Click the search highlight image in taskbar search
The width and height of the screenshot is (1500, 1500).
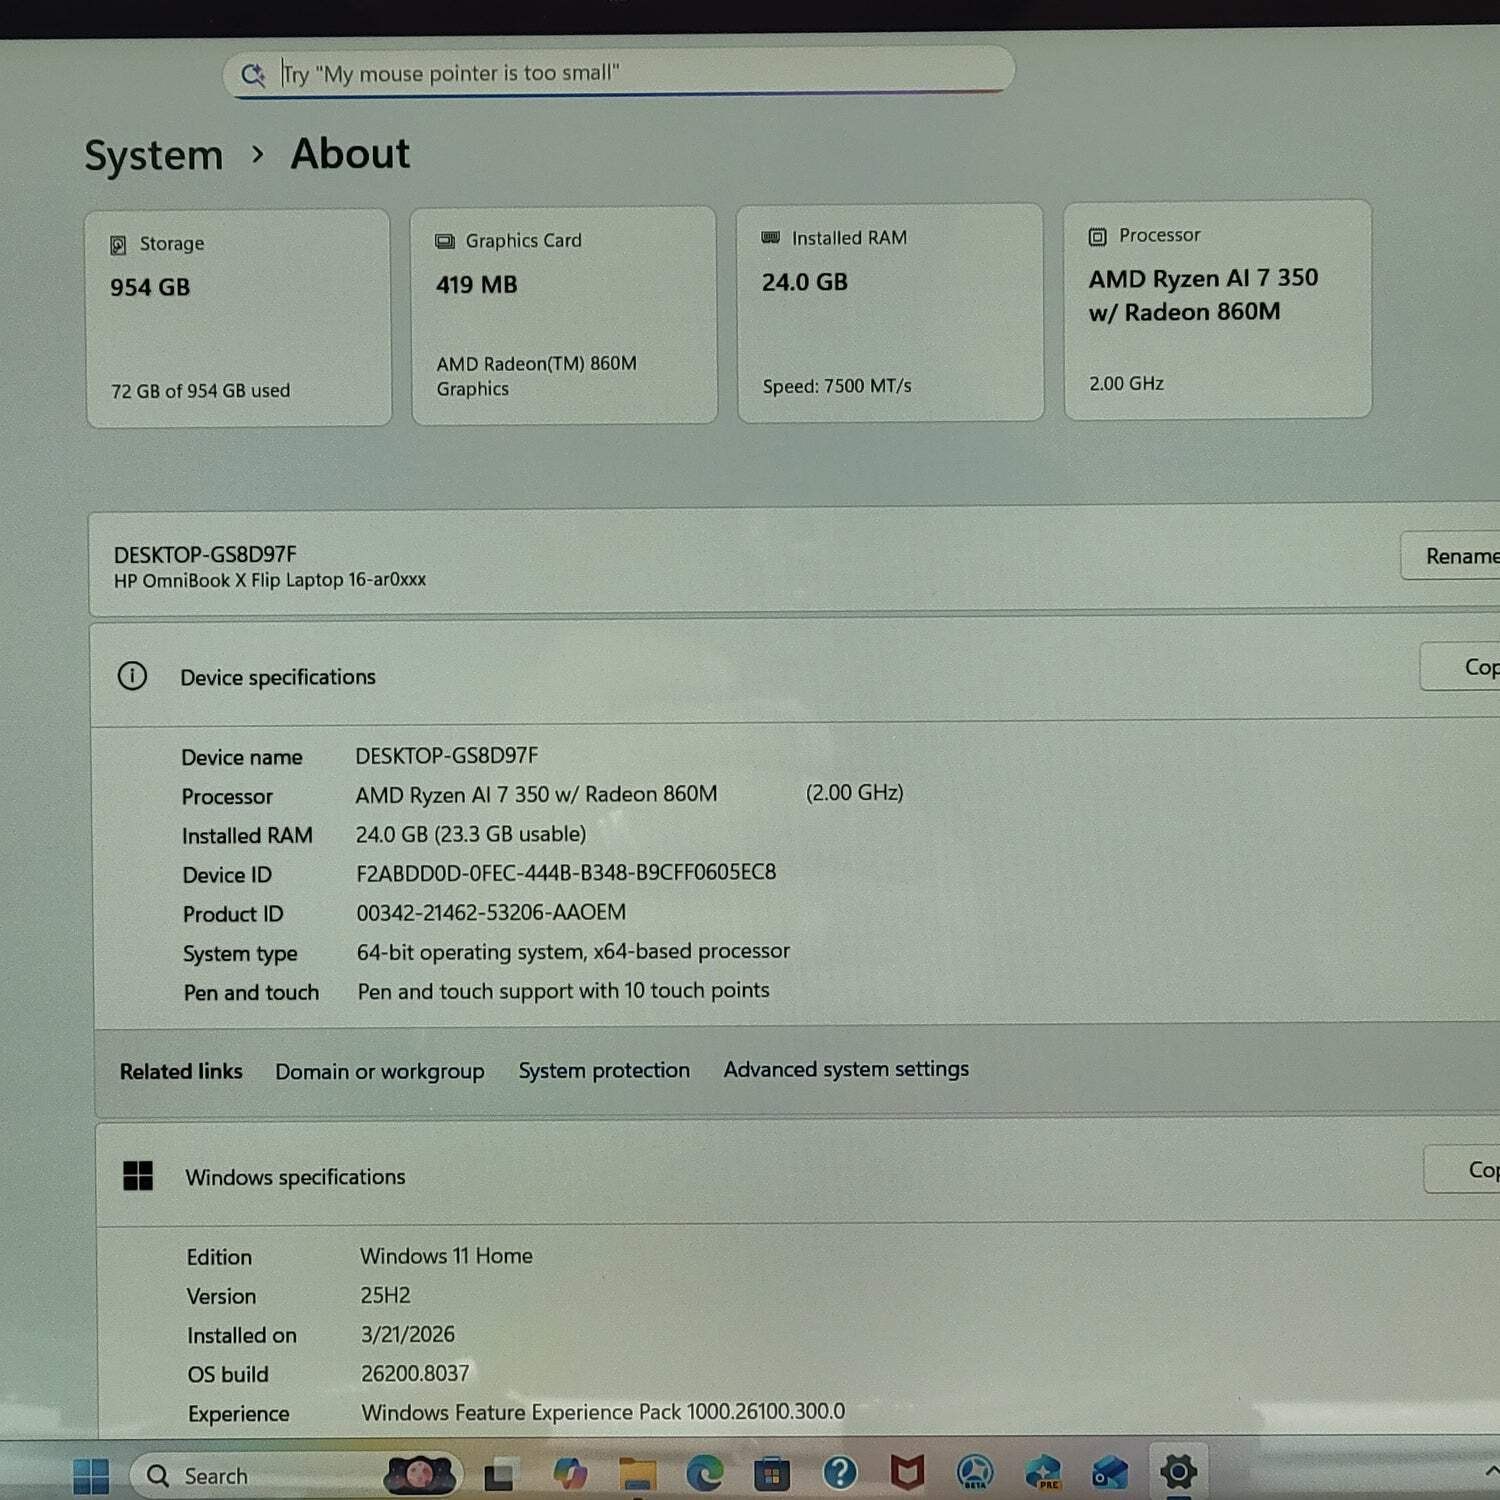pyautogui.click(x=420, y=1474)
